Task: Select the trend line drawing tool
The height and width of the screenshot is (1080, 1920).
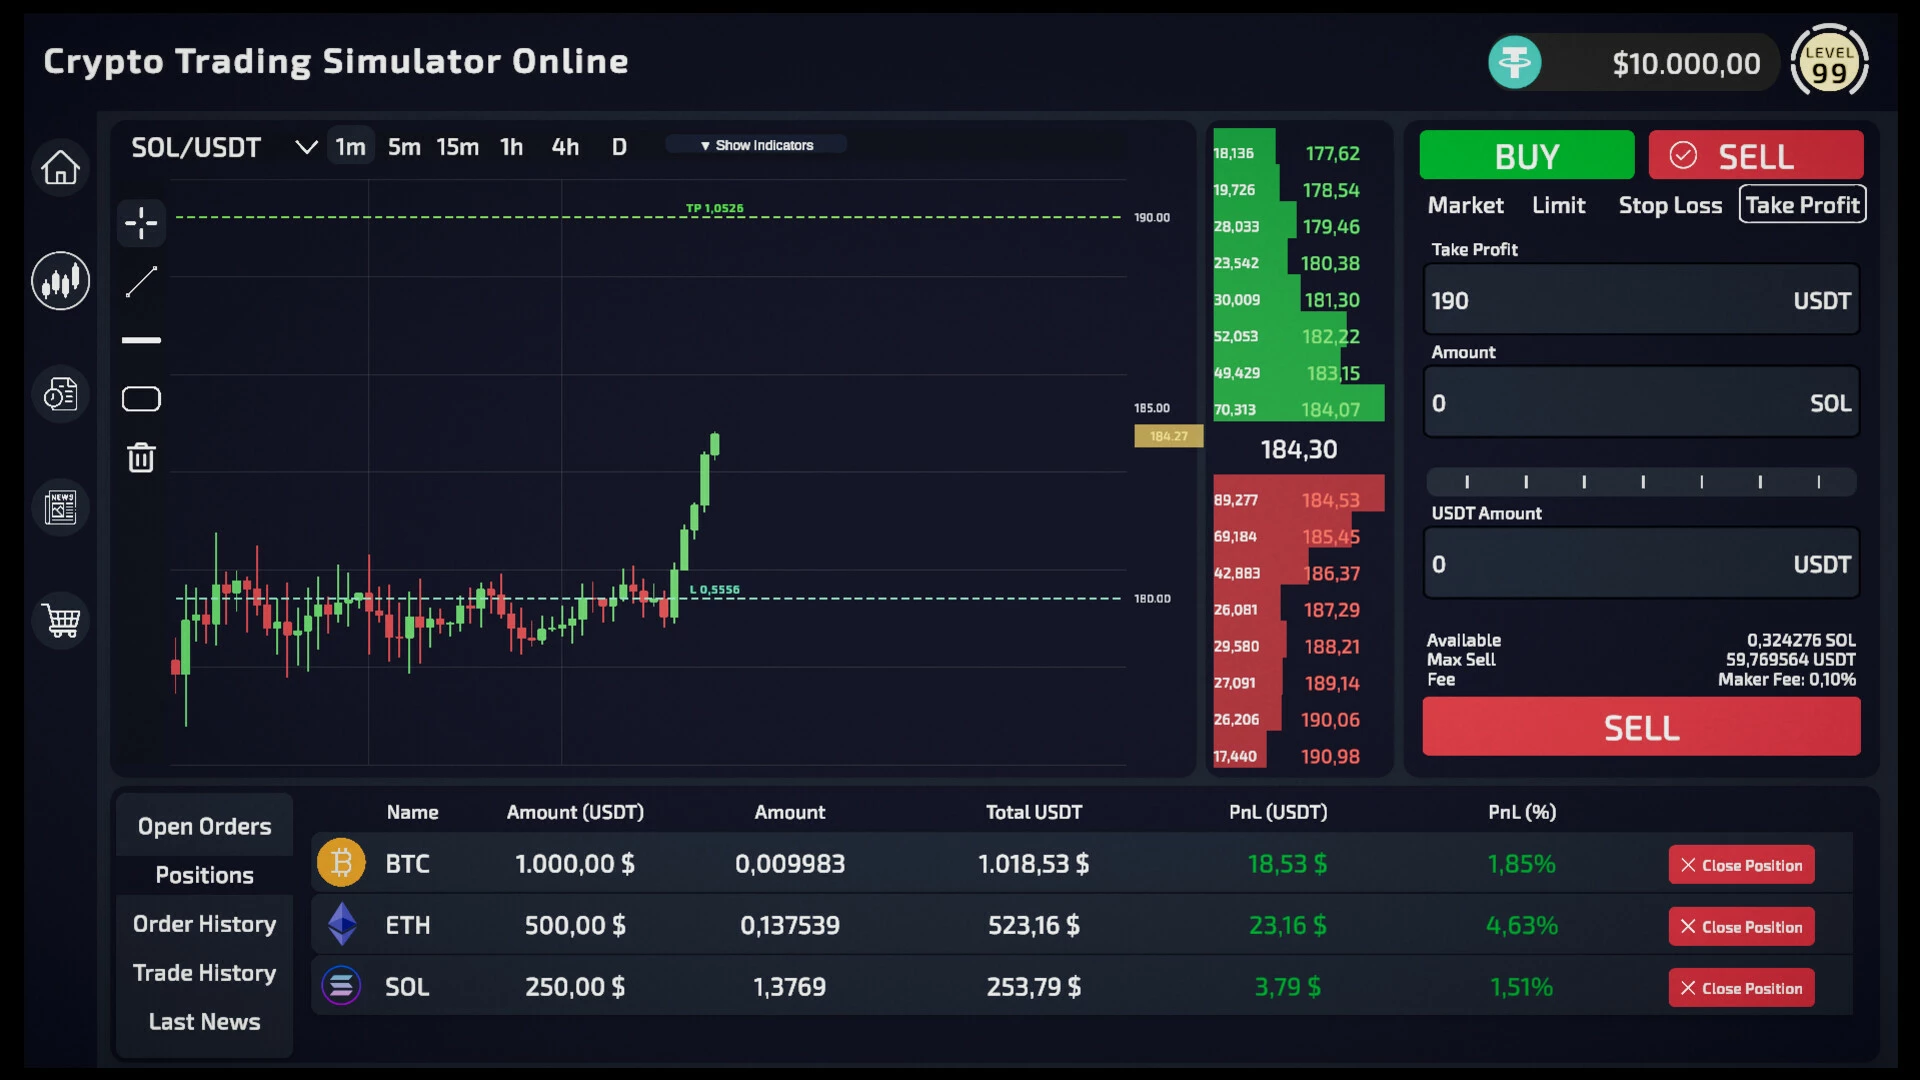Action: pyautogui.click(x=141, y=281)
